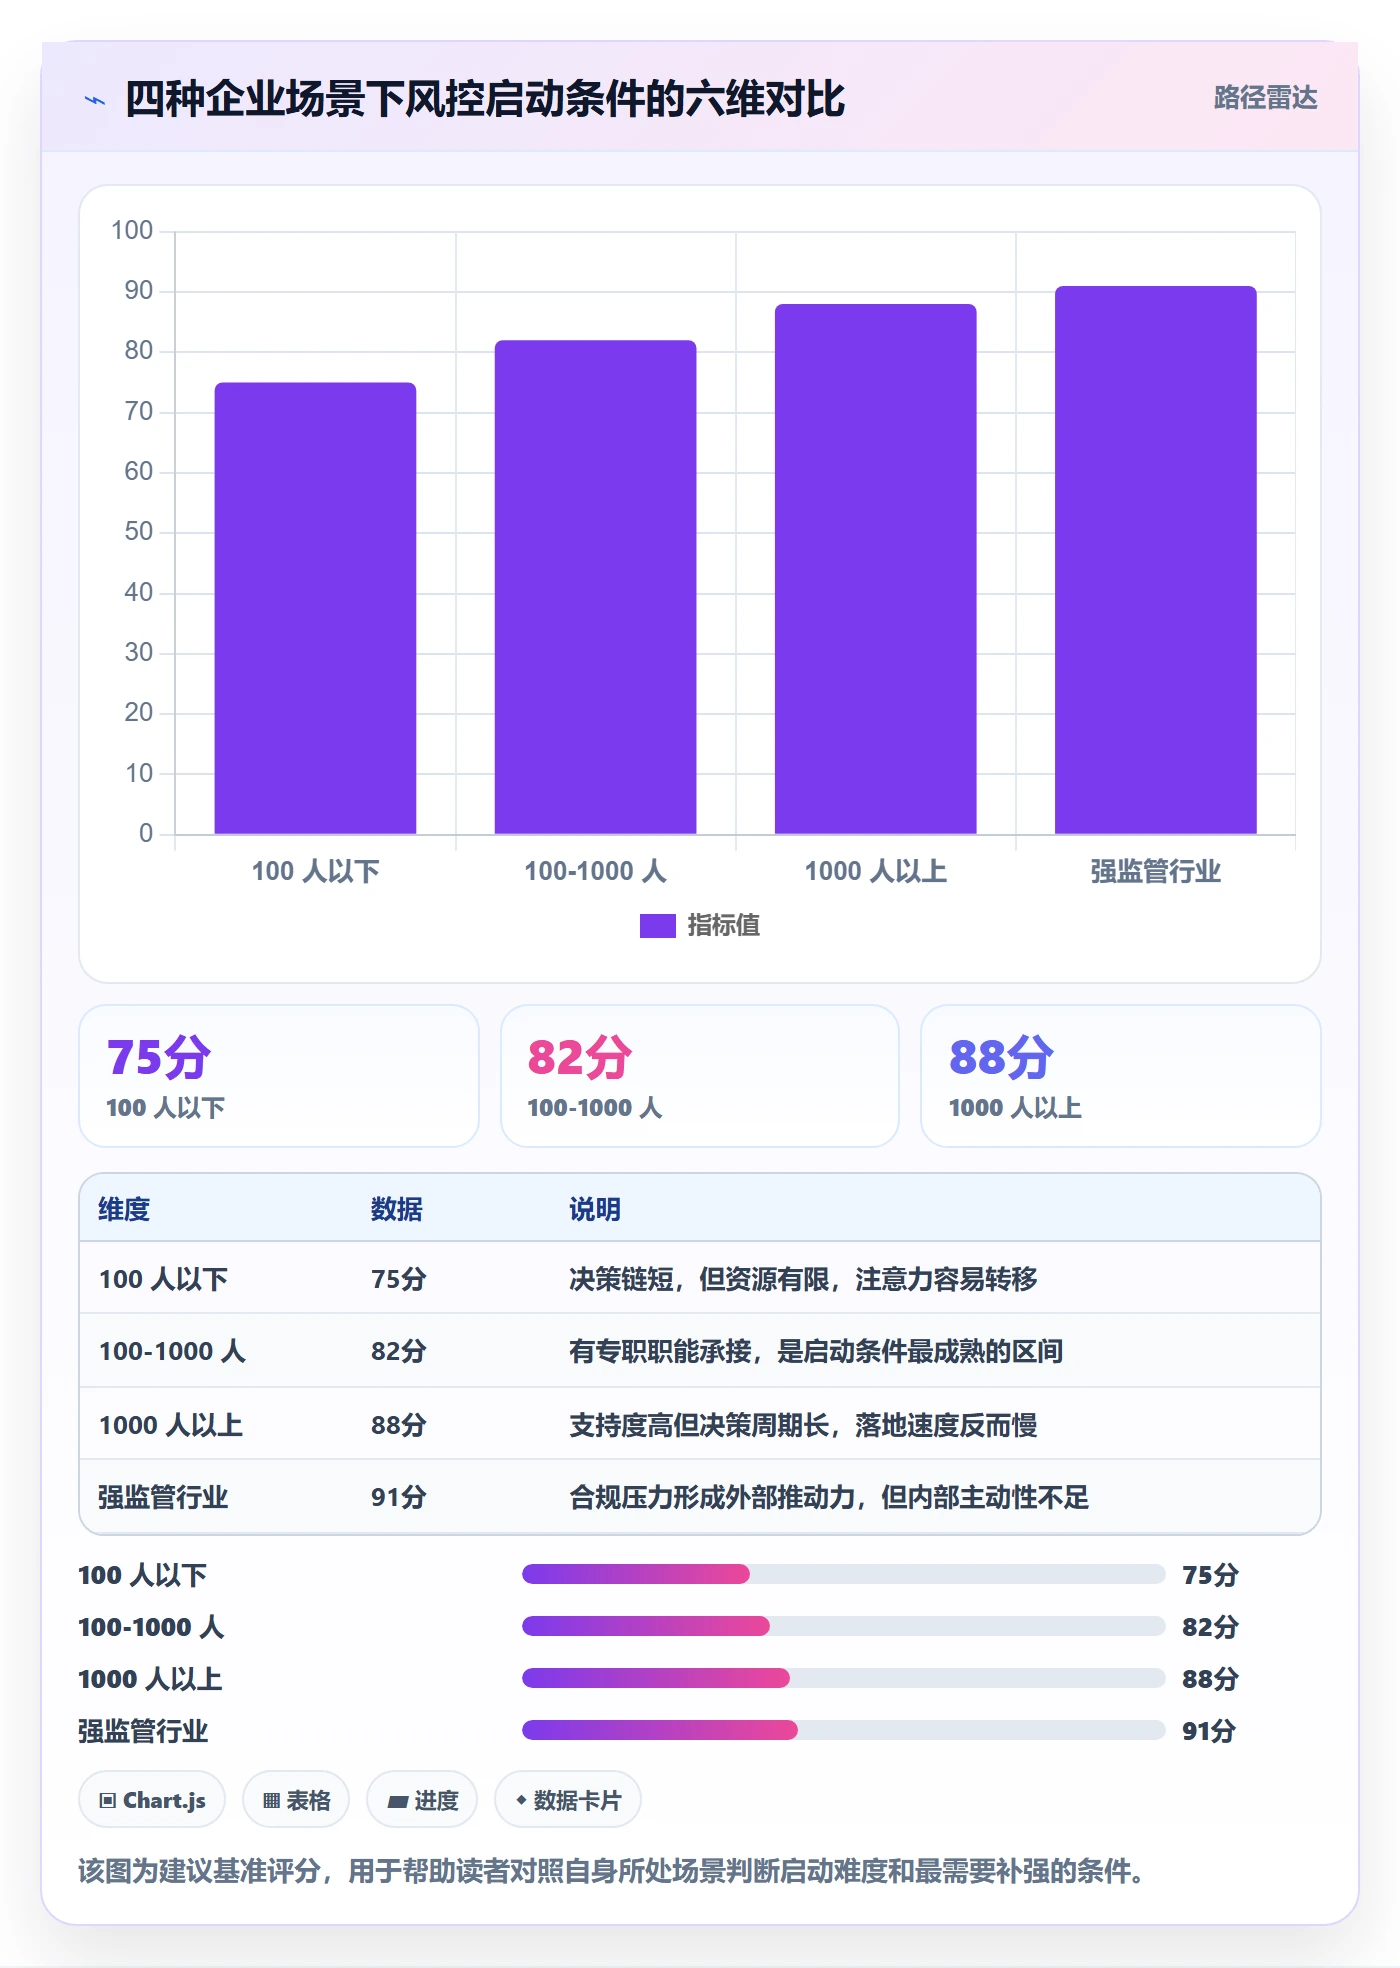Toggle the 指标值 legend color swatch

tap(657, 926)
